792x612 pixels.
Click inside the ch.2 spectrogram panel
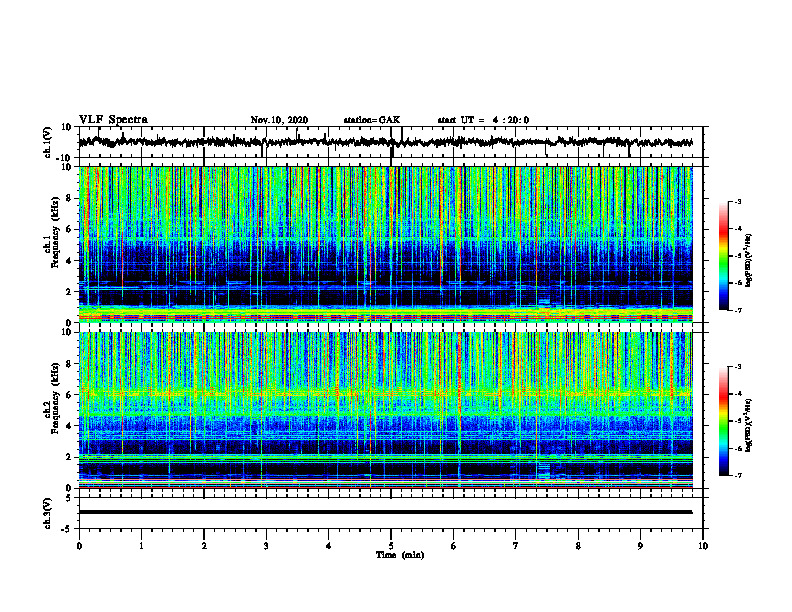[385, 410]
